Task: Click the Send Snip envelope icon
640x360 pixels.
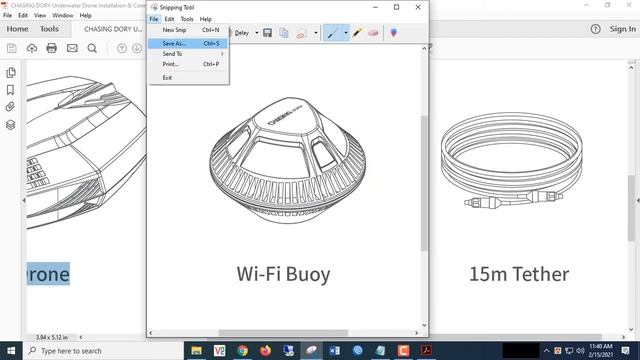Action: [x=302, y=33]
